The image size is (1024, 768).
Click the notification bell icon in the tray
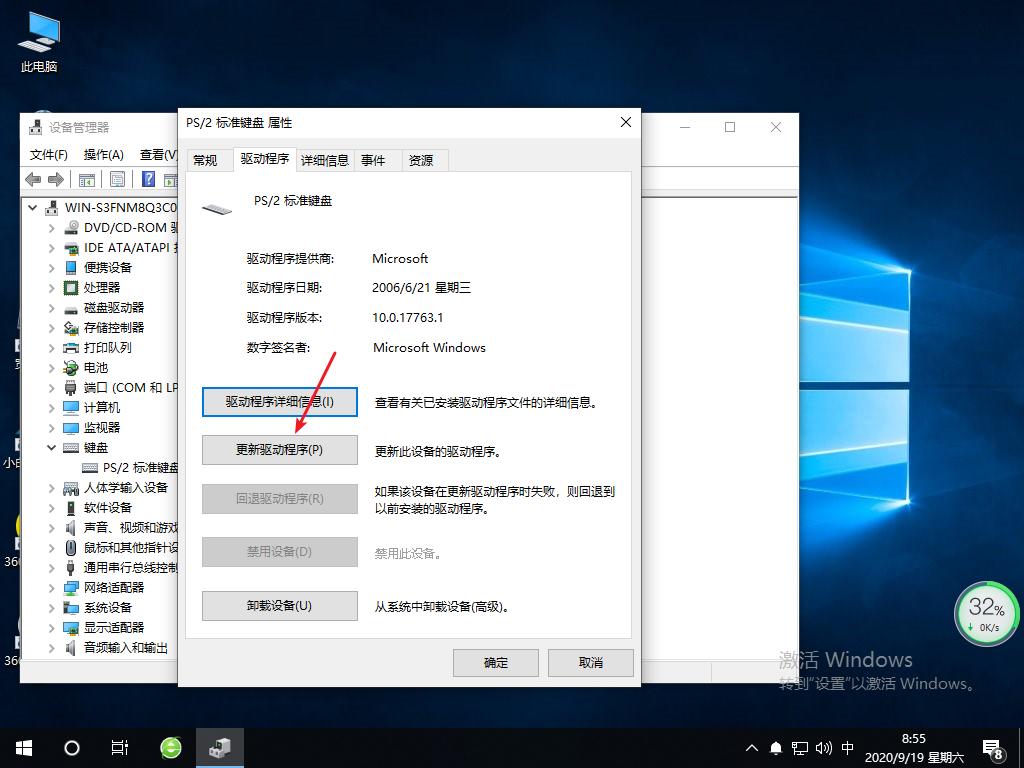click(x=775, y=747)
